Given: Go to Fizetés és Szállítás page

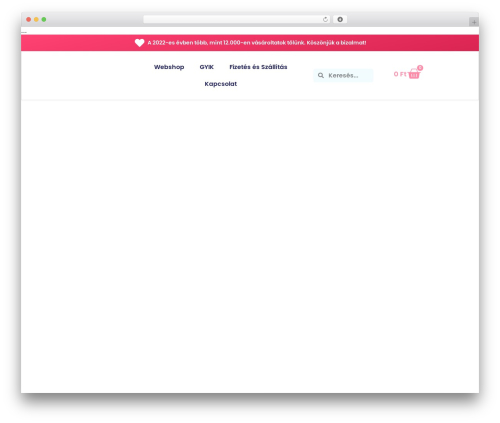Looking at the screenshot, I should coord(258,67).
